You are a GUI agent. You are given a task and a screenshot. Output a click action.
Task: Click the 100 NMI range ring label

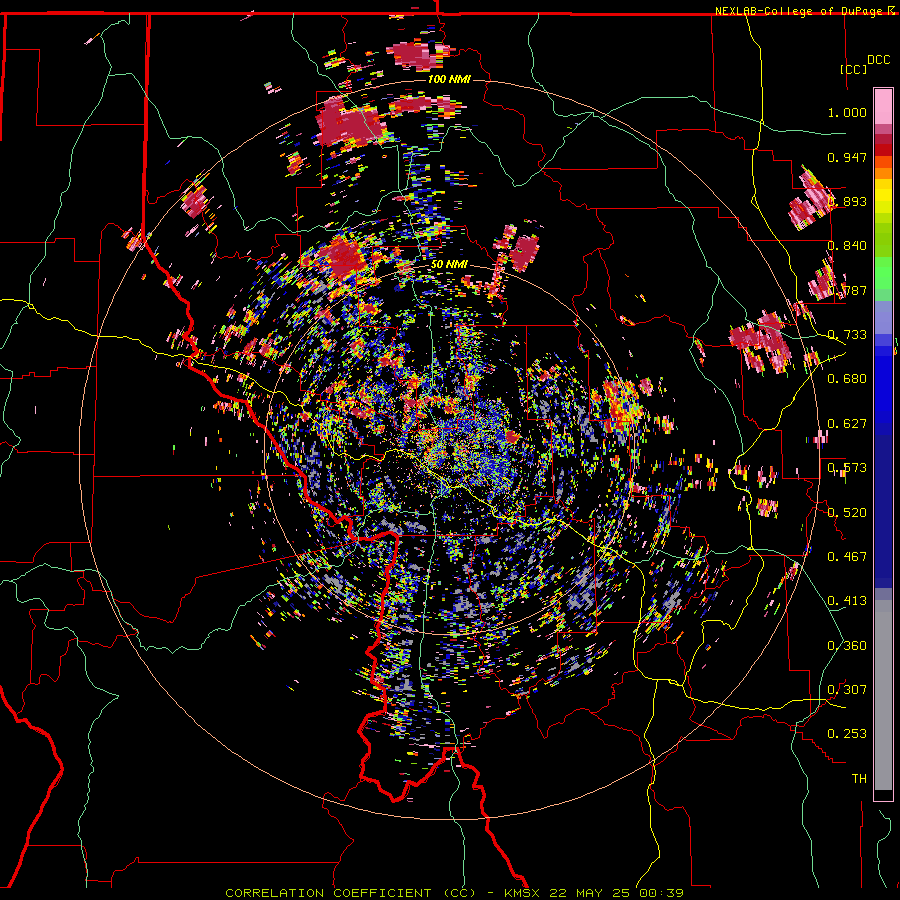449,79
